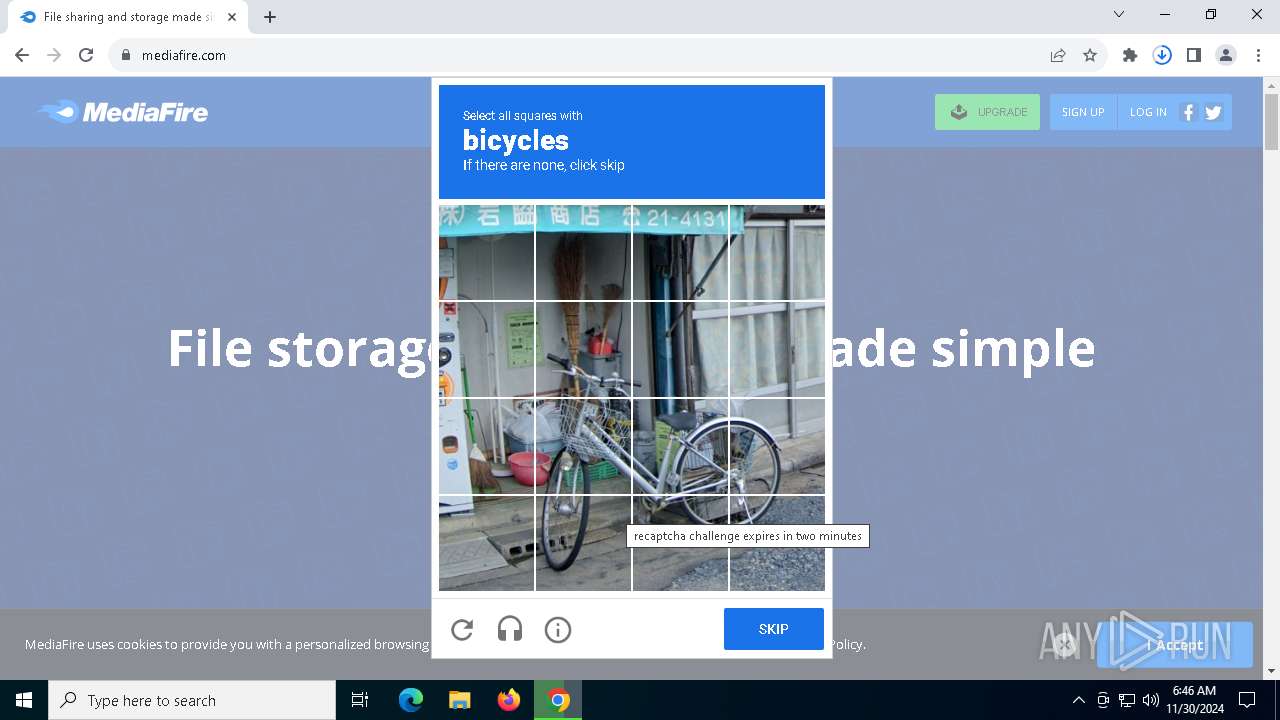
Task: Log in with Facebook icon
Action: (x=1189, y=112)
